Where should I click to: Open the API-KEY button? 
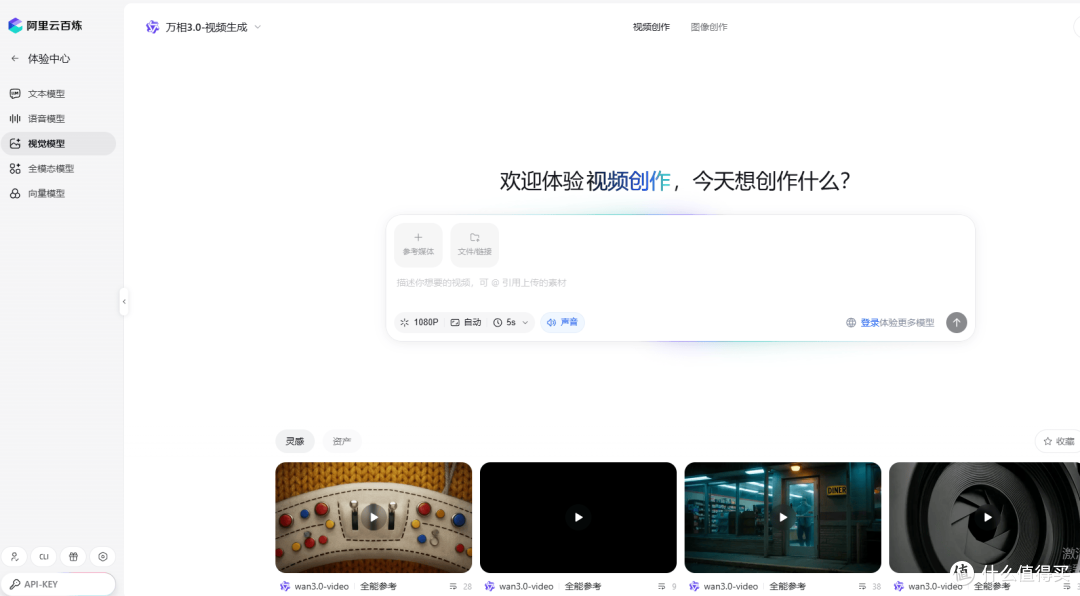pos(58,584)
